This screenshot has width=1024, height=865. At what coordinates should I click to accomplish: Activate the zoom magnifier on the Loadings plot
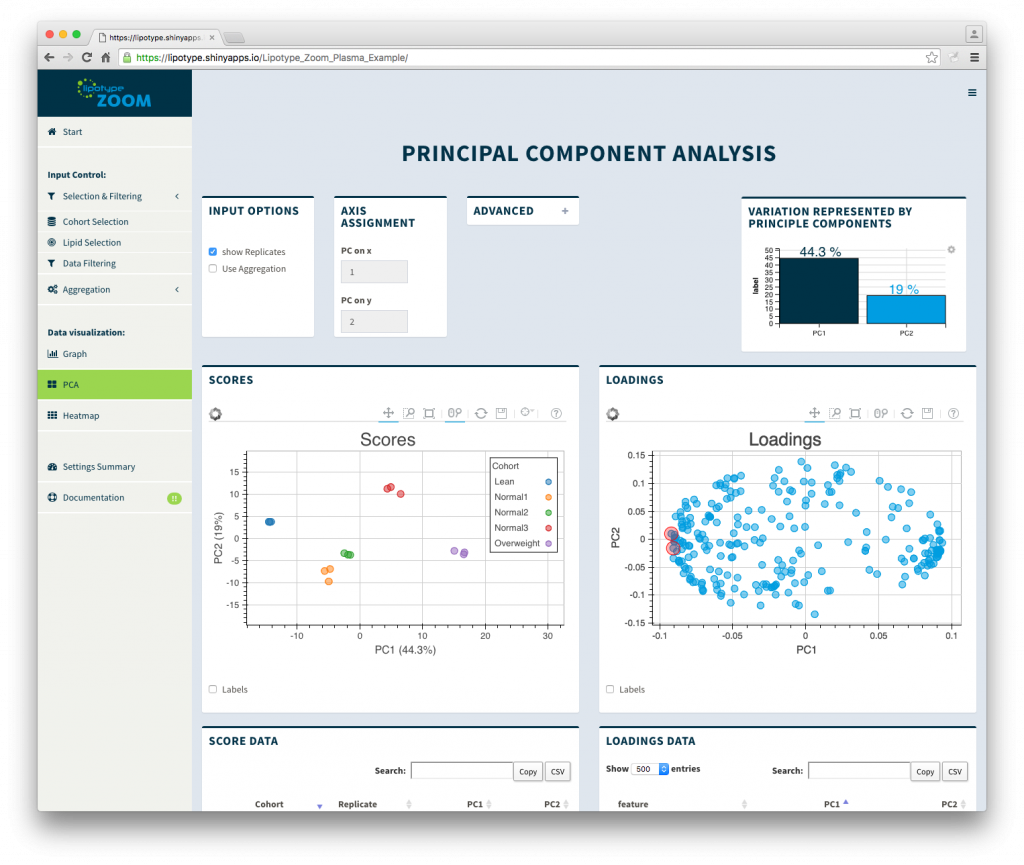coord(835,413)
